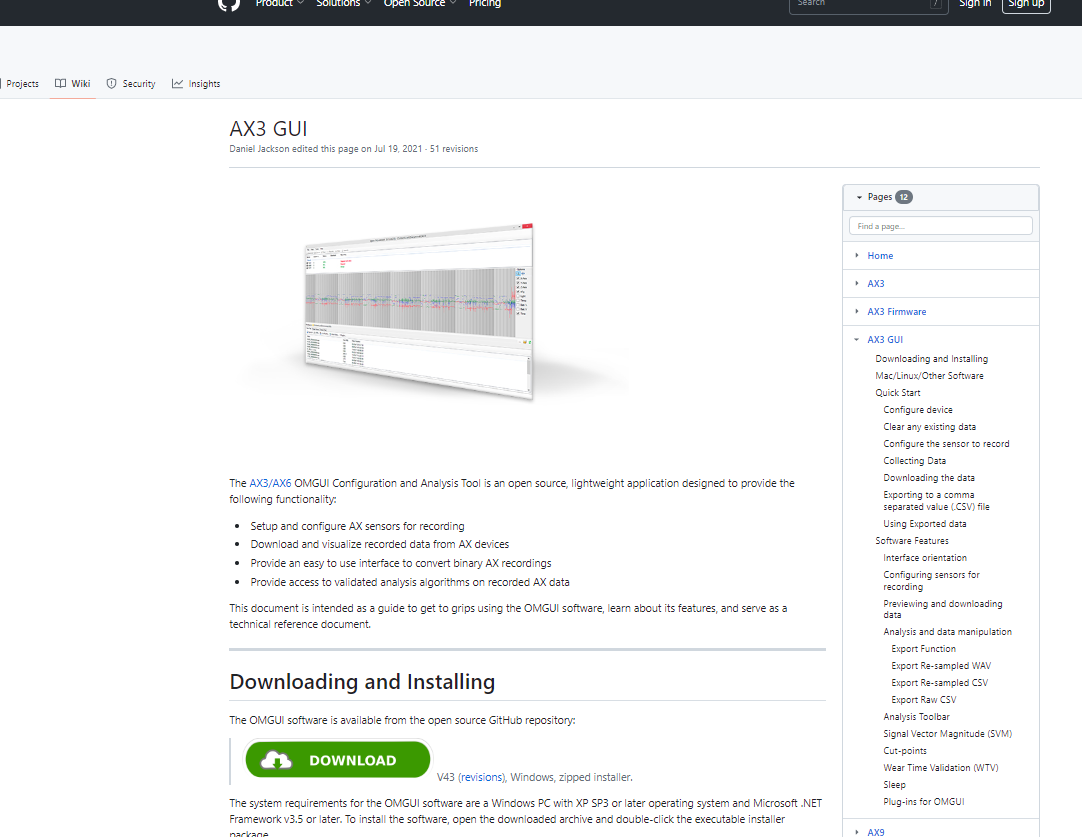Expand the Home page entry arrow
This screenshot has width=1082, height=837.
point(856,255)
